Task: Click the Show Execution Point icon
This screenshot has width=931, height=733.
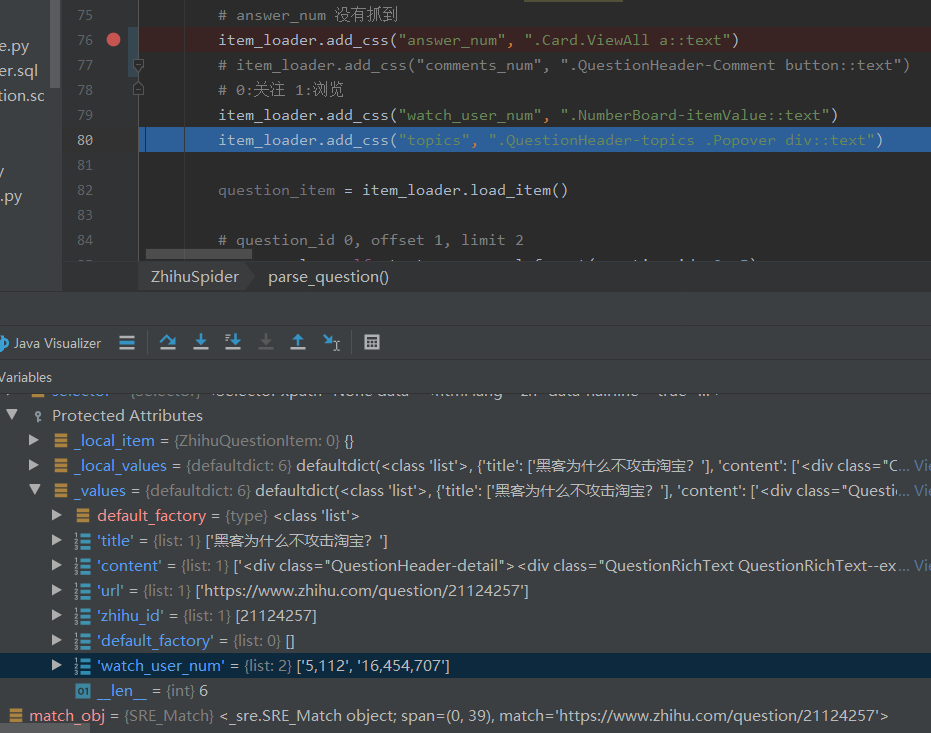Action: pos(127,342)
